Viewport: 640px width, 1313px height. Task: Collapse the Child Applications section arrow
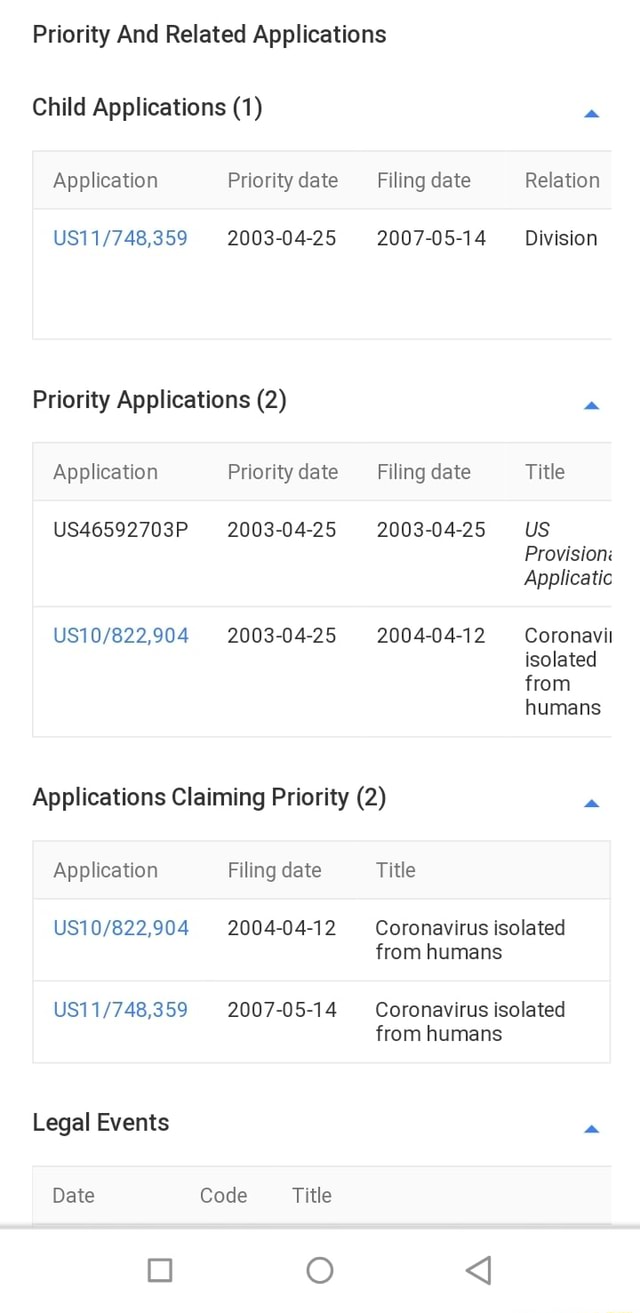[591, 113]
